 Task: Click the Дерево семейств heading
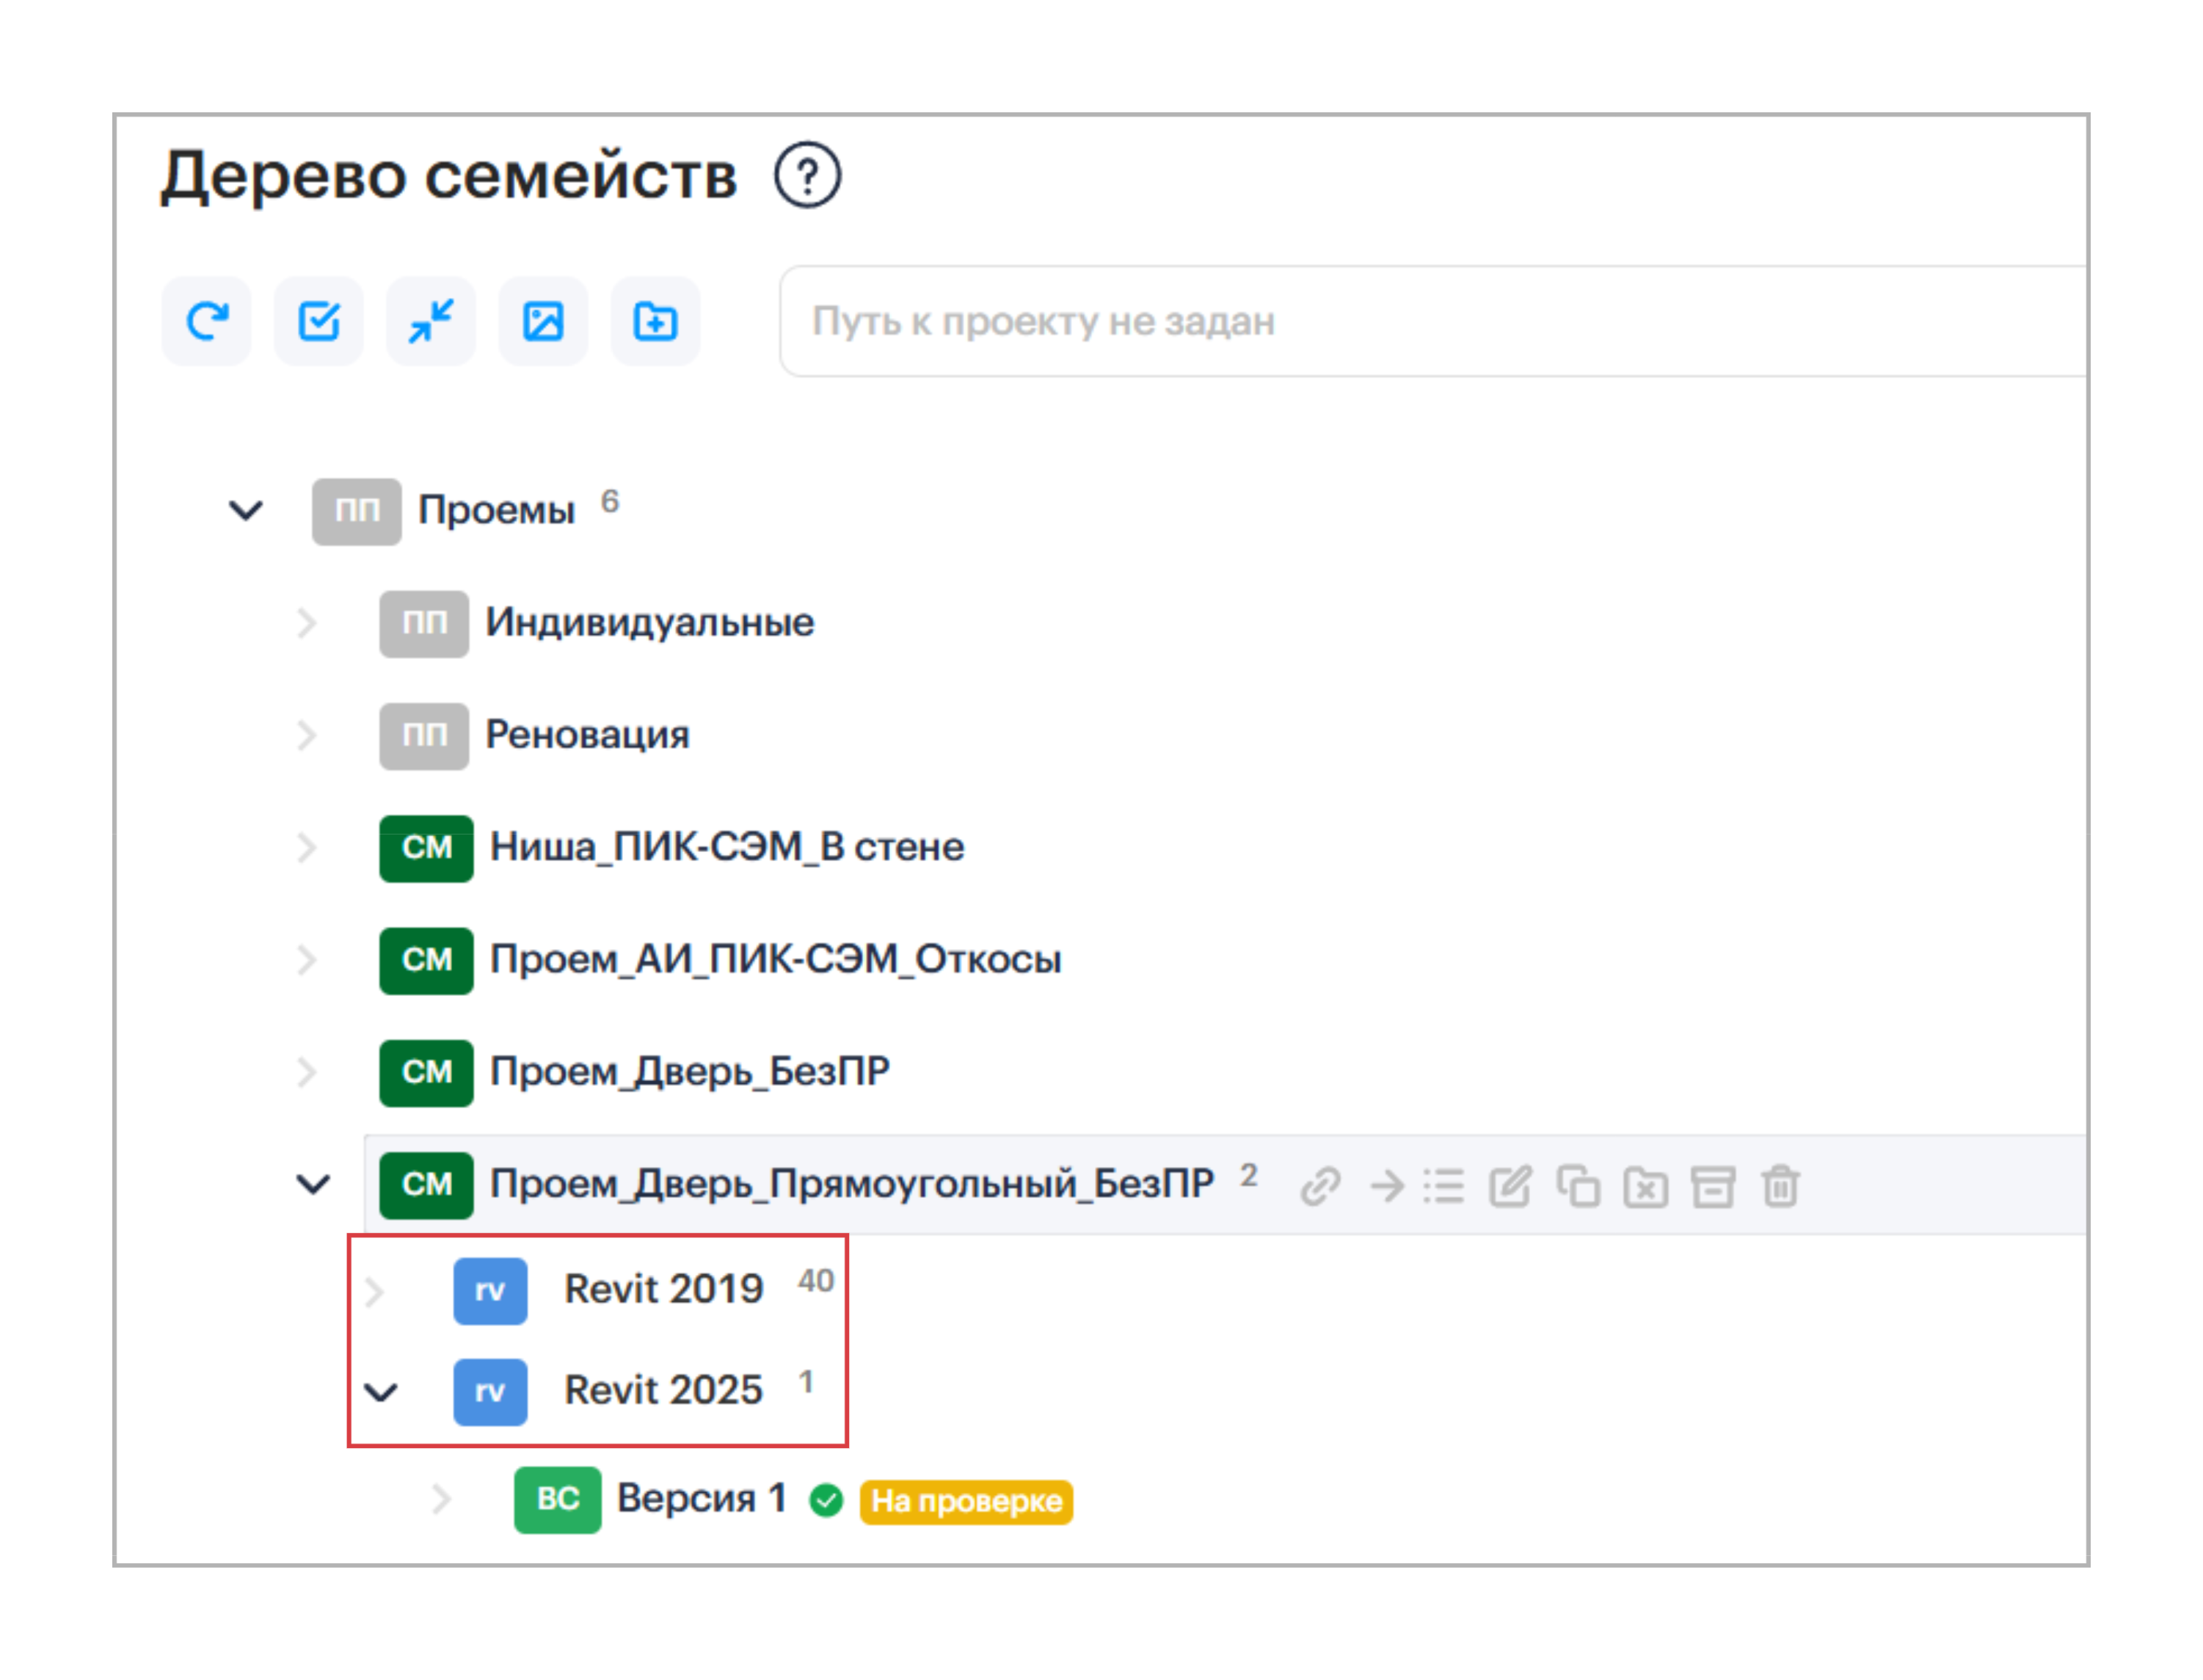click(x=449, y=177)
